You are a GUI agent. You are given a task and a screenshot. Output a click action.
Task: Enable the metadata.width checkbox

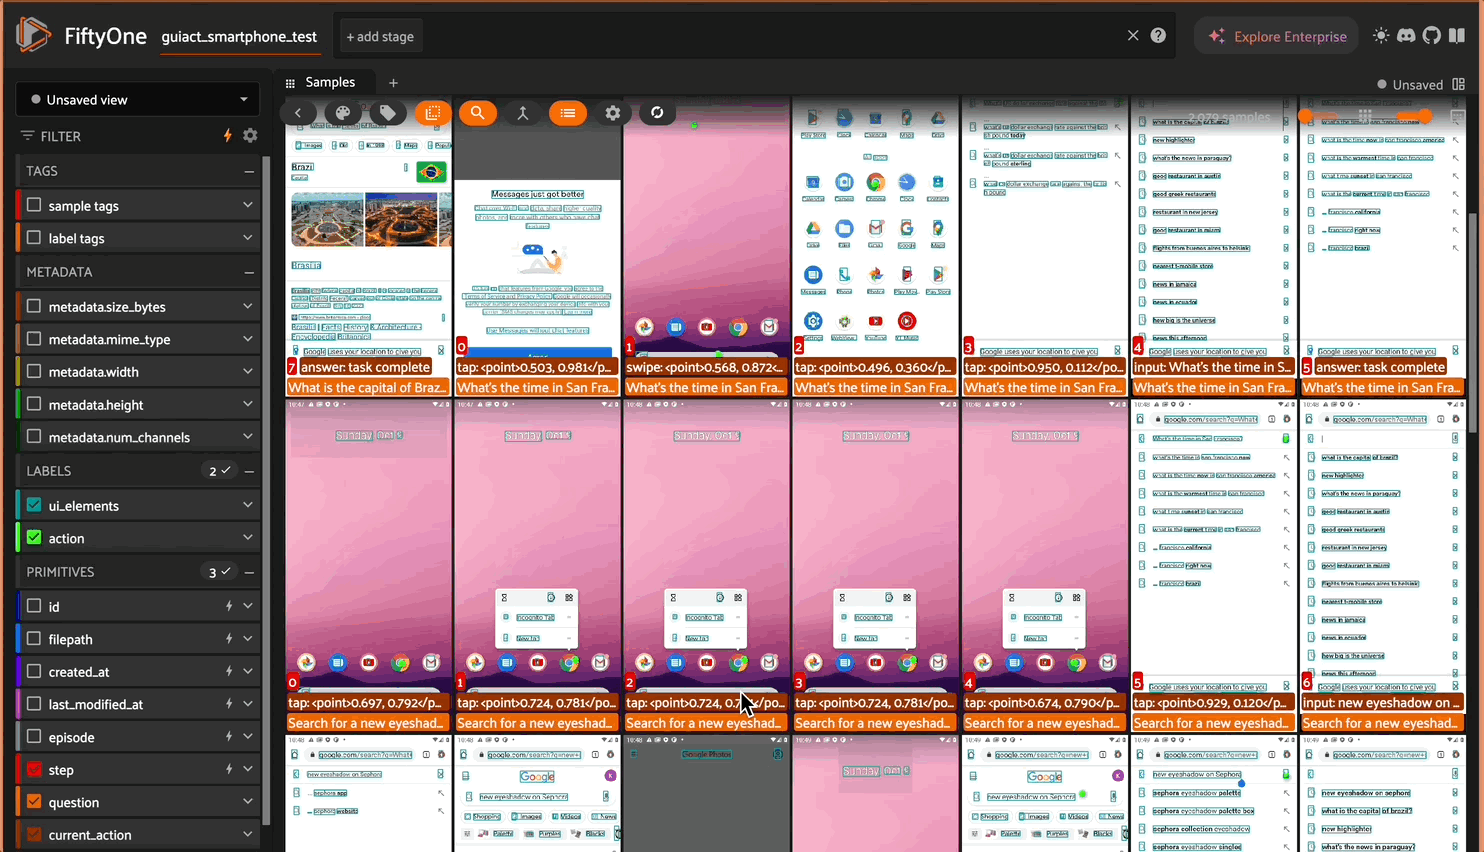pos(34,371)
